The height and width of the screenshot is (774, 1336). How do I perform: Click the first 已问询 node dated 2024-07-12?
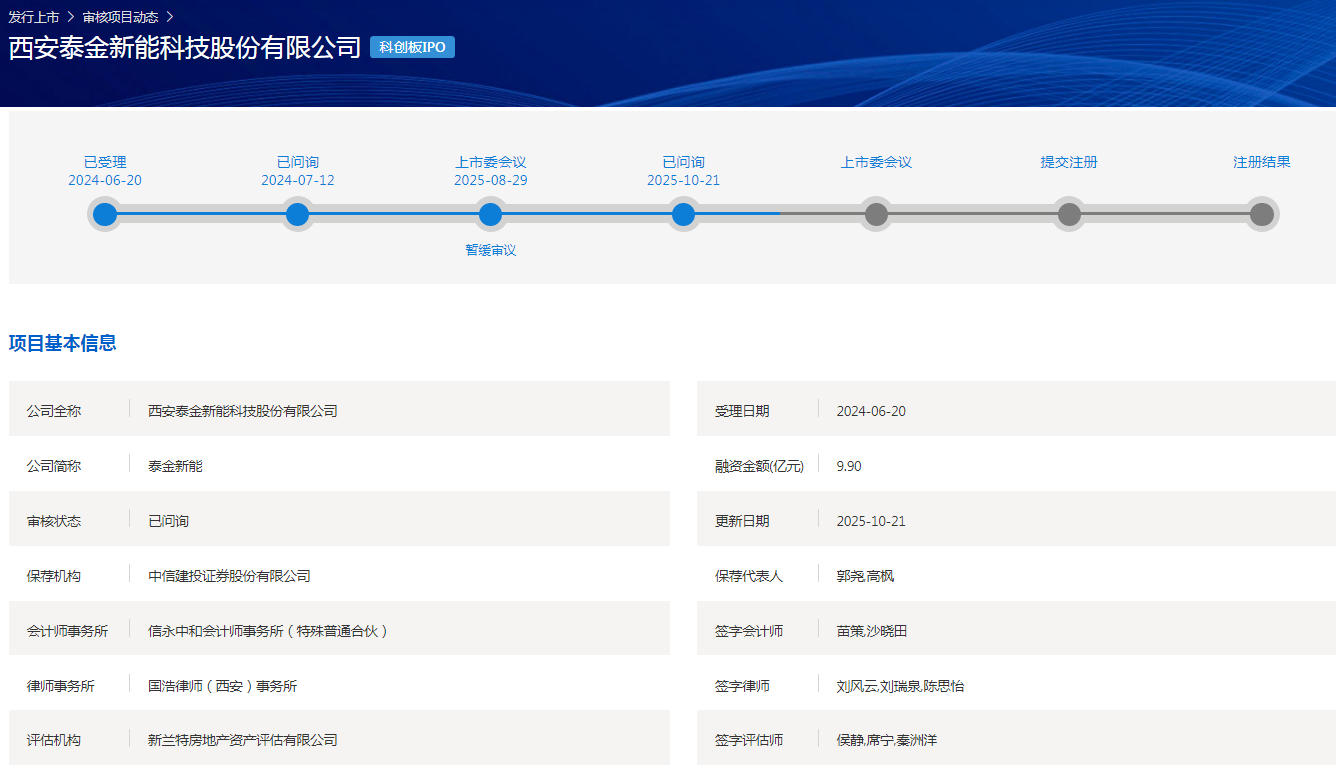coord(298,214)
